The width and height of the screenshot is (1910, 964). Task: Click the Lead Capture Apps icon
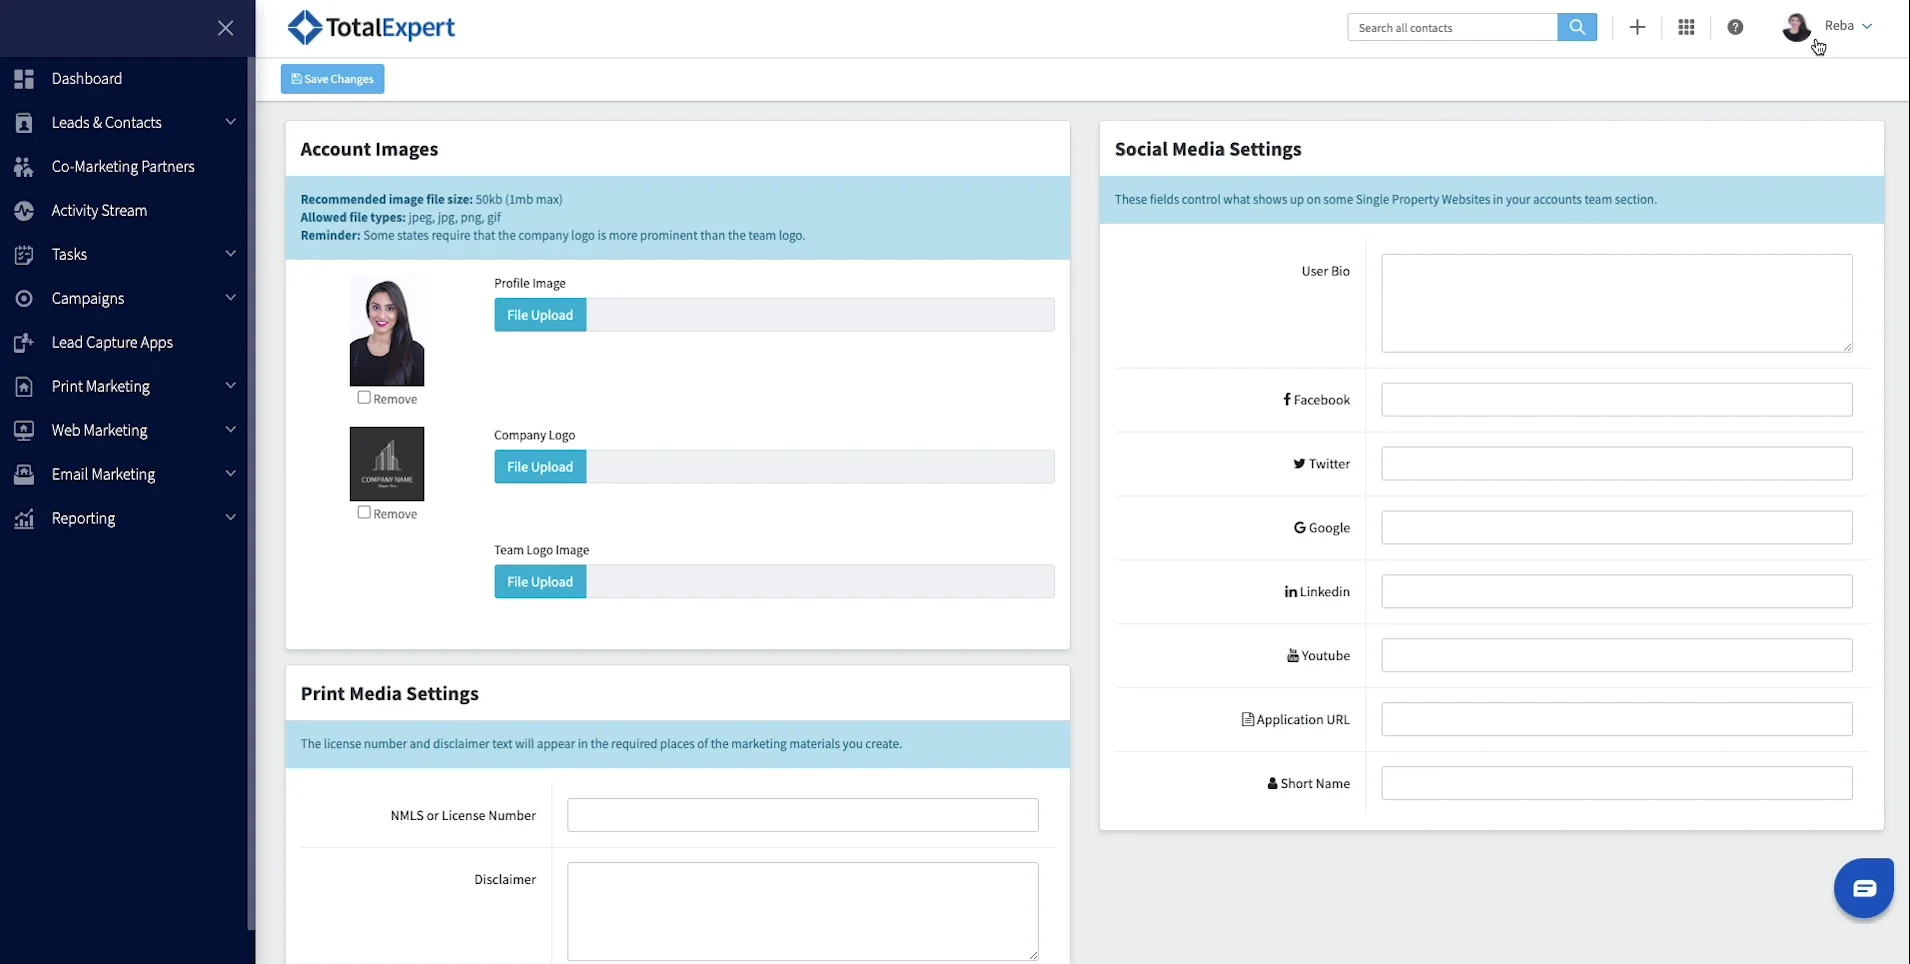24,343
